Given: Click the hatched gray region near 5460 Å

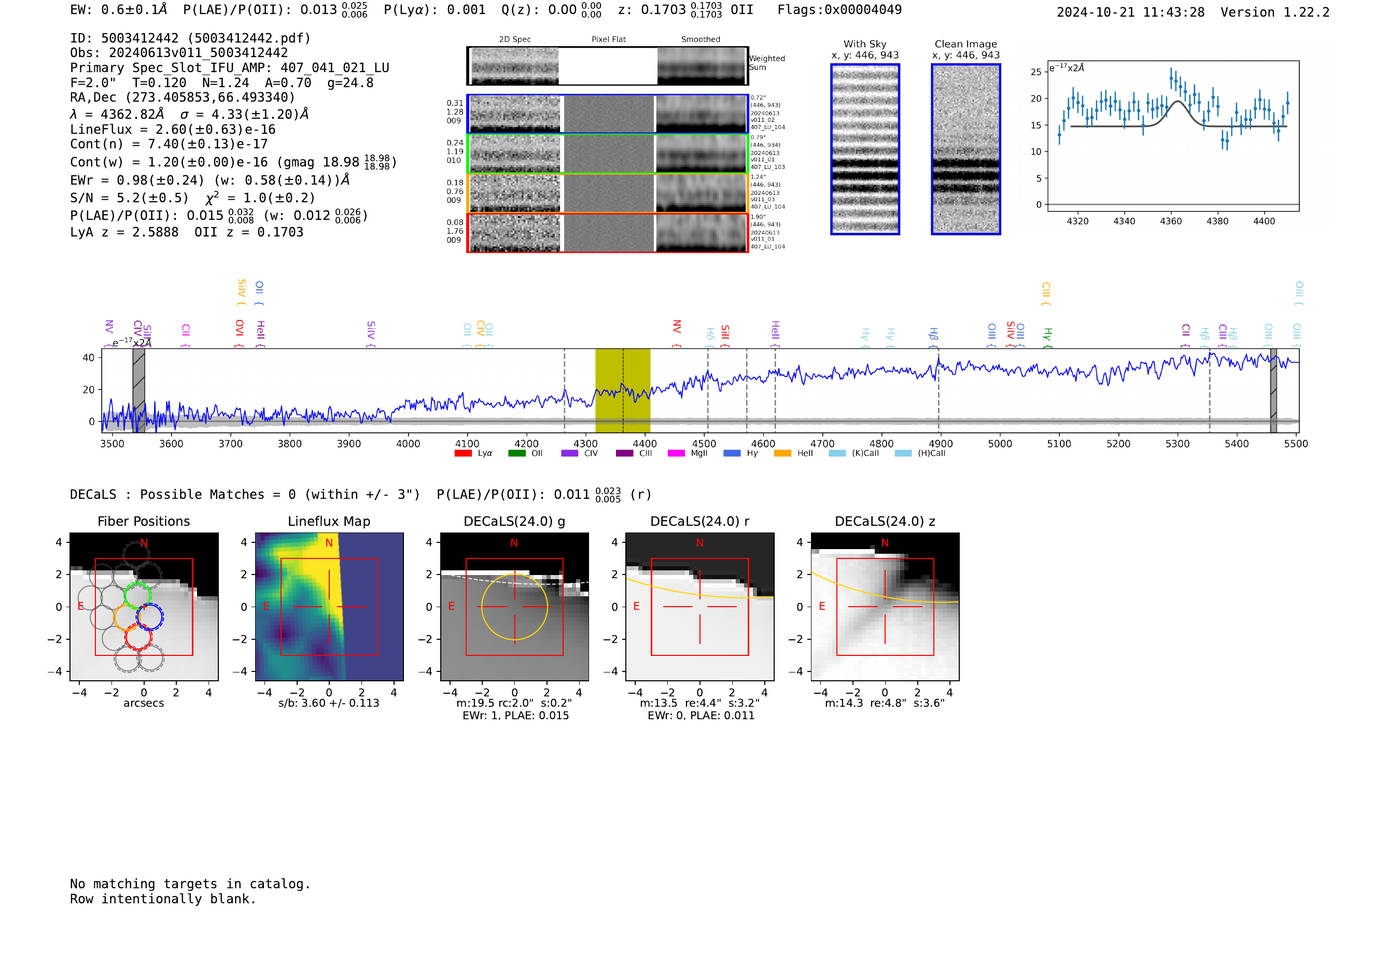Looking at the screenshot, I should coord(1273,390).
